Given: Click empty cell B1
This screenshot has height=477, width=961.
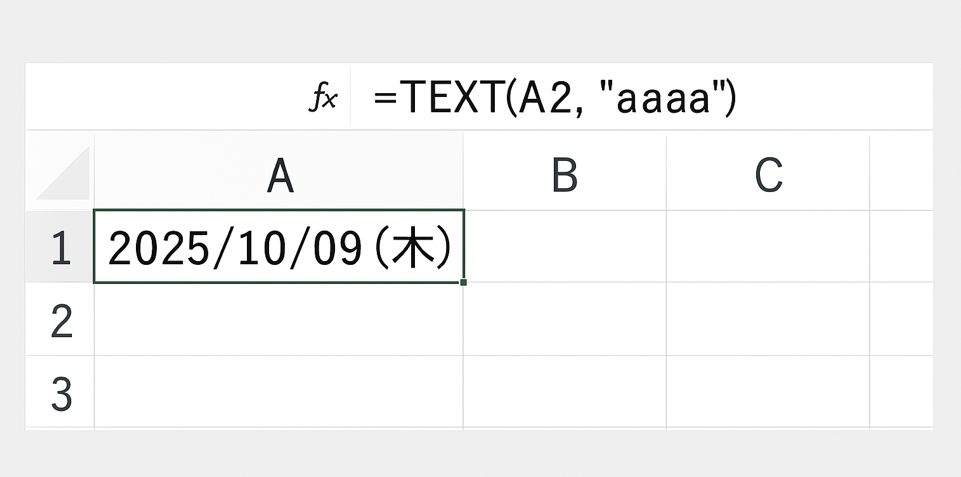Looking at the screenshot, I should (x=565, y=247).
